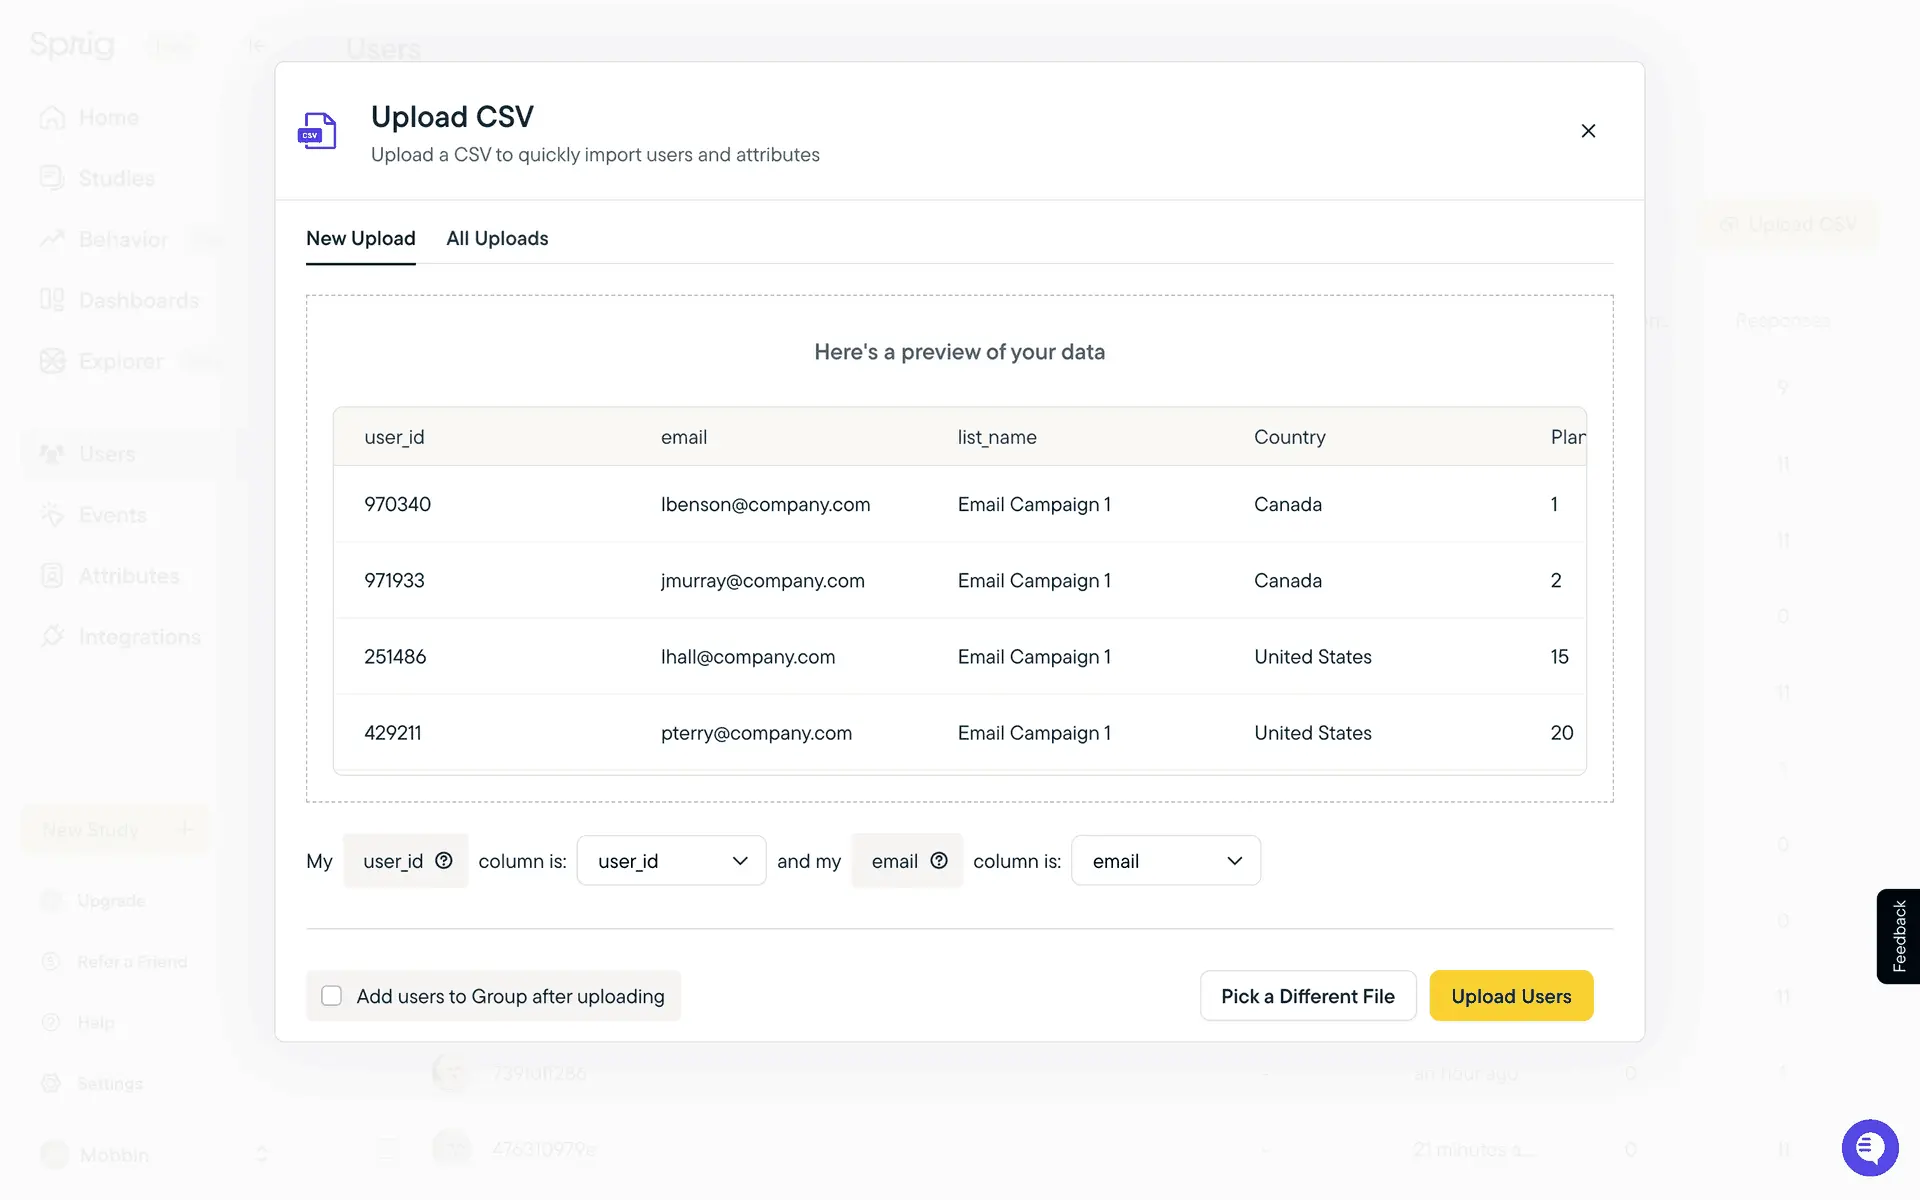The image size is (1920, 1200).
Task: Switch to the All Uploads tab
Action: [497, 238]
